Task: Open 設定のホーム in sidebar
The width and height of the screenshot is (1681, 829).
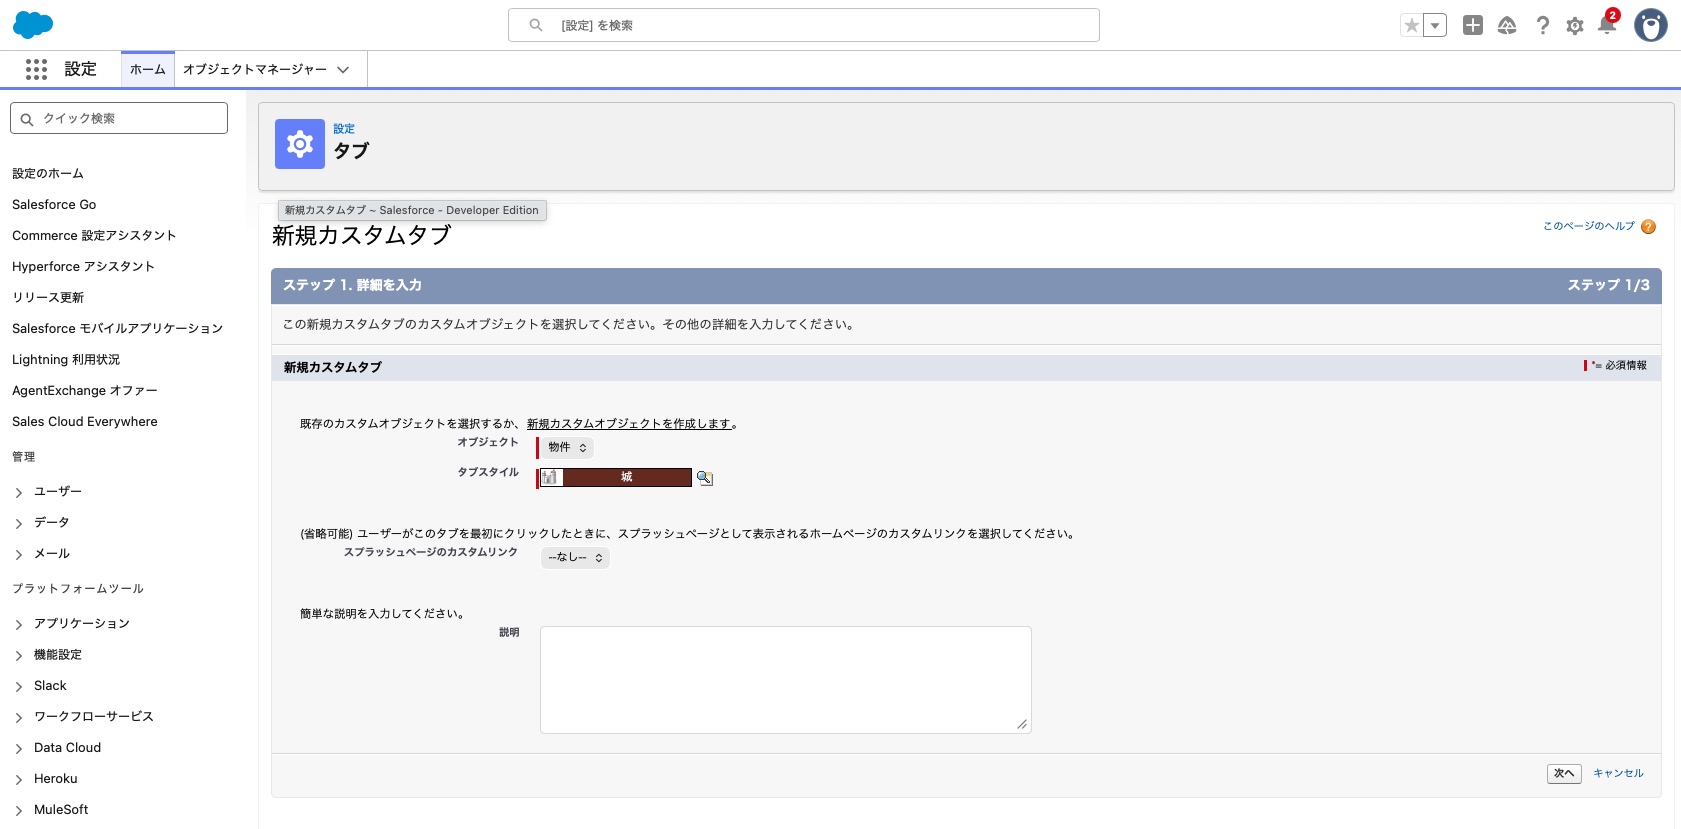Action: pyautogui.click(x=48, y=173)
